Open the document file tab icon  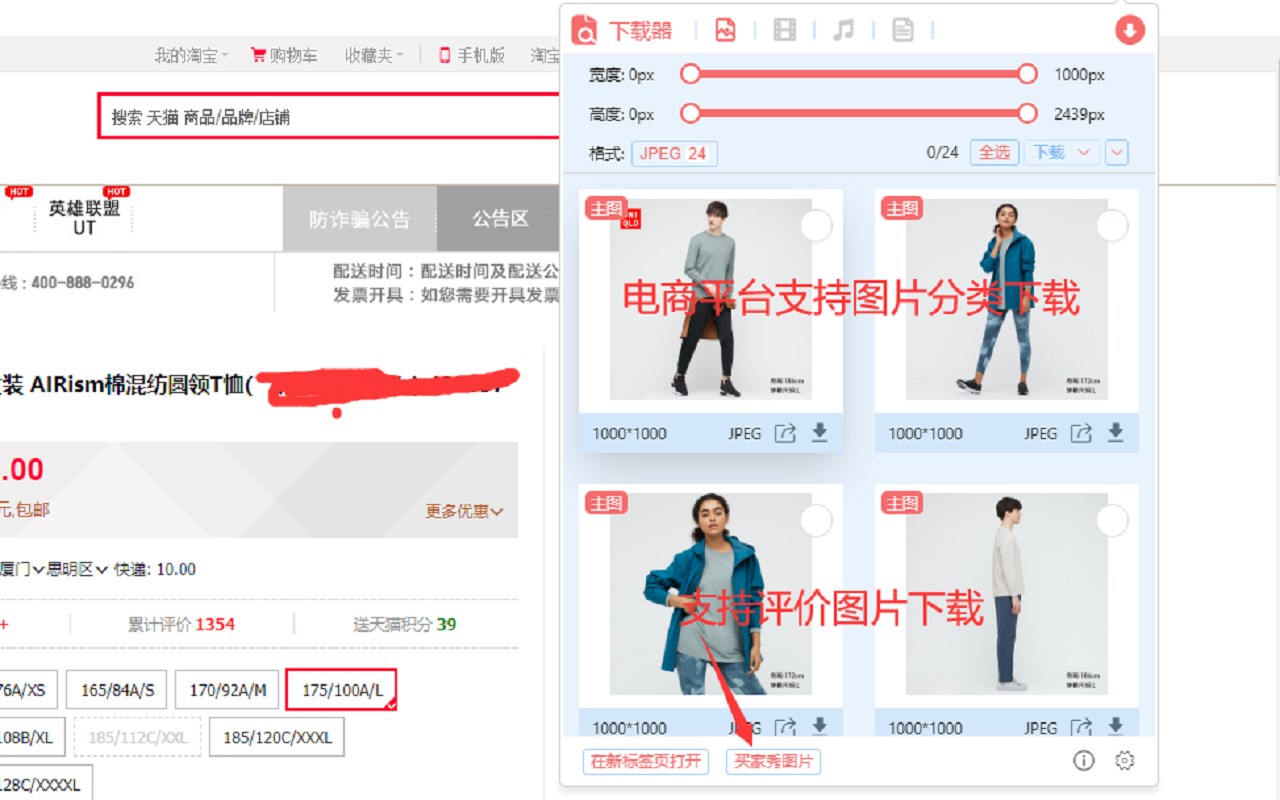(x=903, y=30)
